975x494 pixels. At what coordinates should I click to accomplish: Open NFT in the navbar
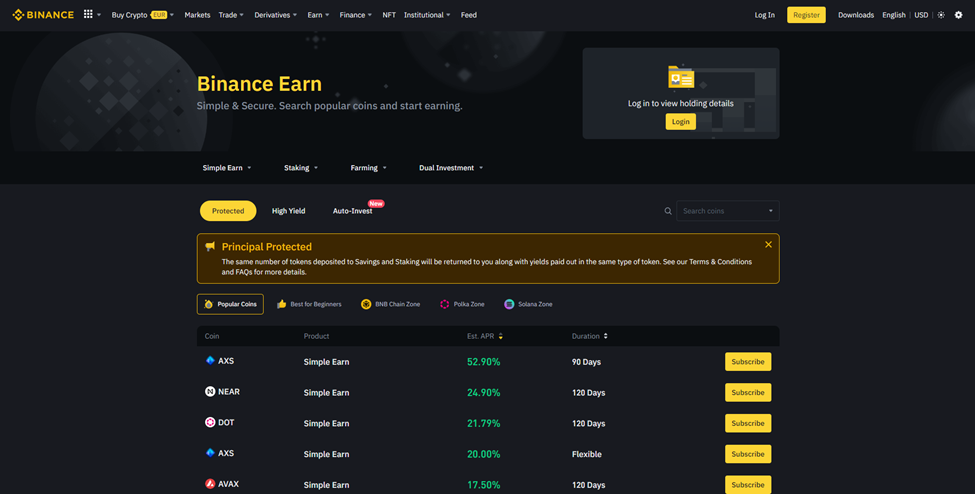[389, 15]
